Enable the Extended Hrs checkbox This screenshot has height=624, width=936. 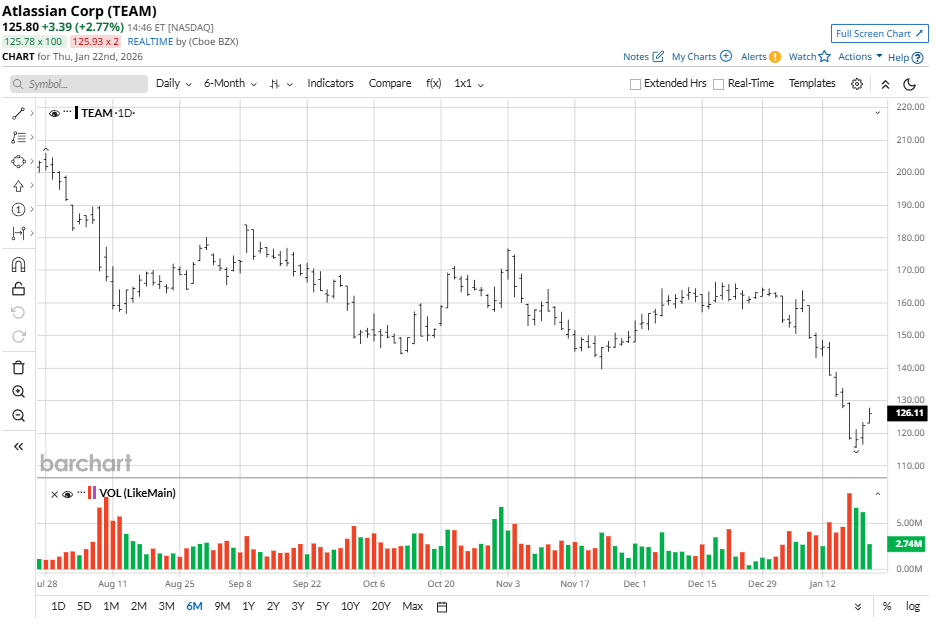point(635,84)
